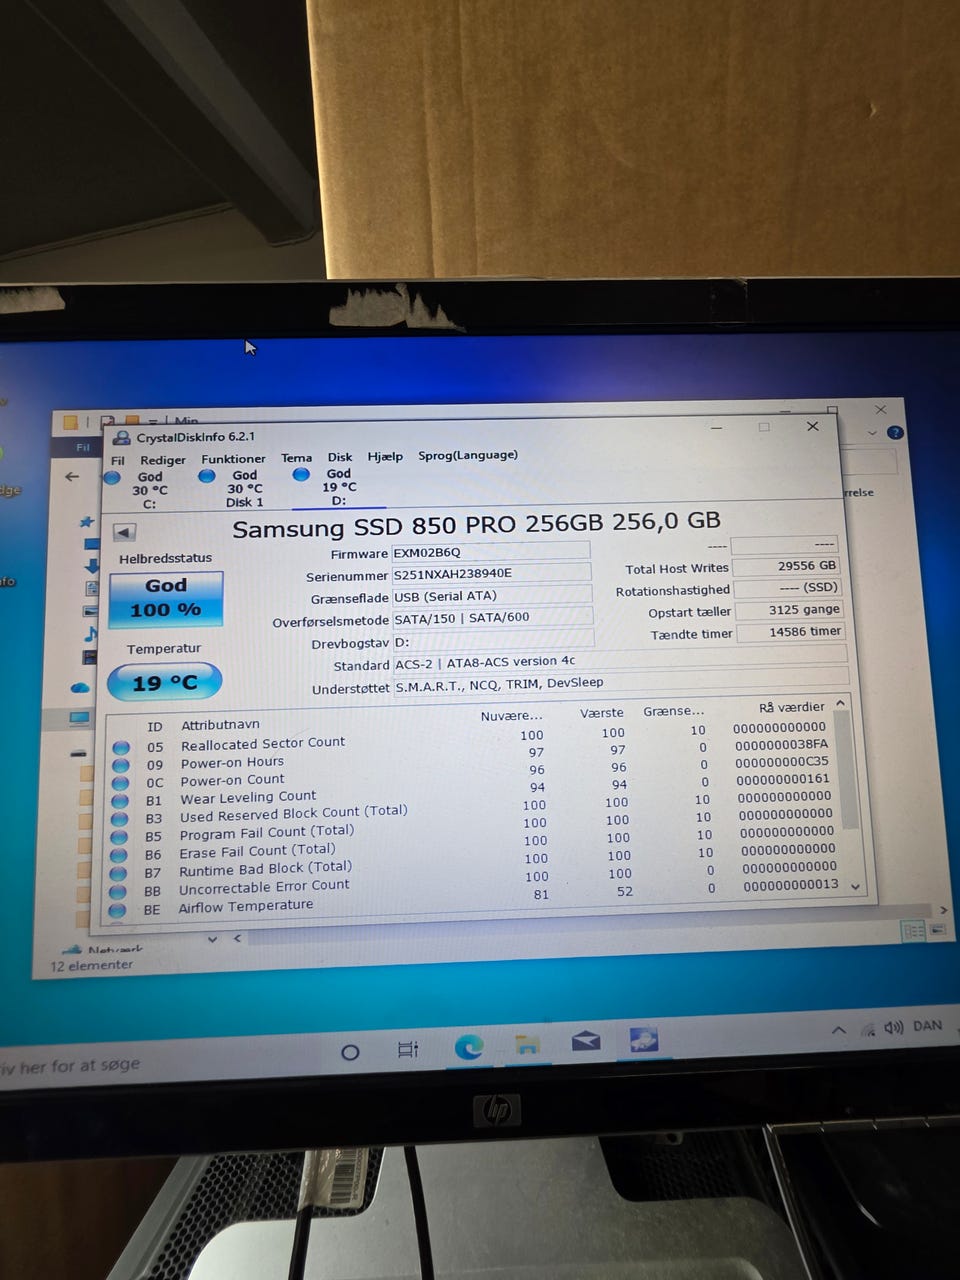Click the volume speaker tray icon
960x1280 pixels.
(x=893, y=1027)
